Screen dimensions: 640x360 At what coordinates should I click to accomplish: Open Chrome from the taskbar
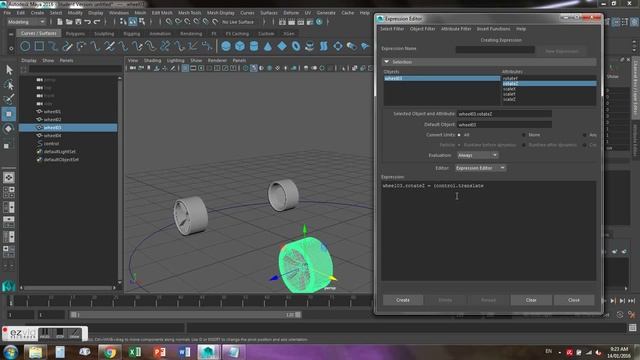[109, 352]
